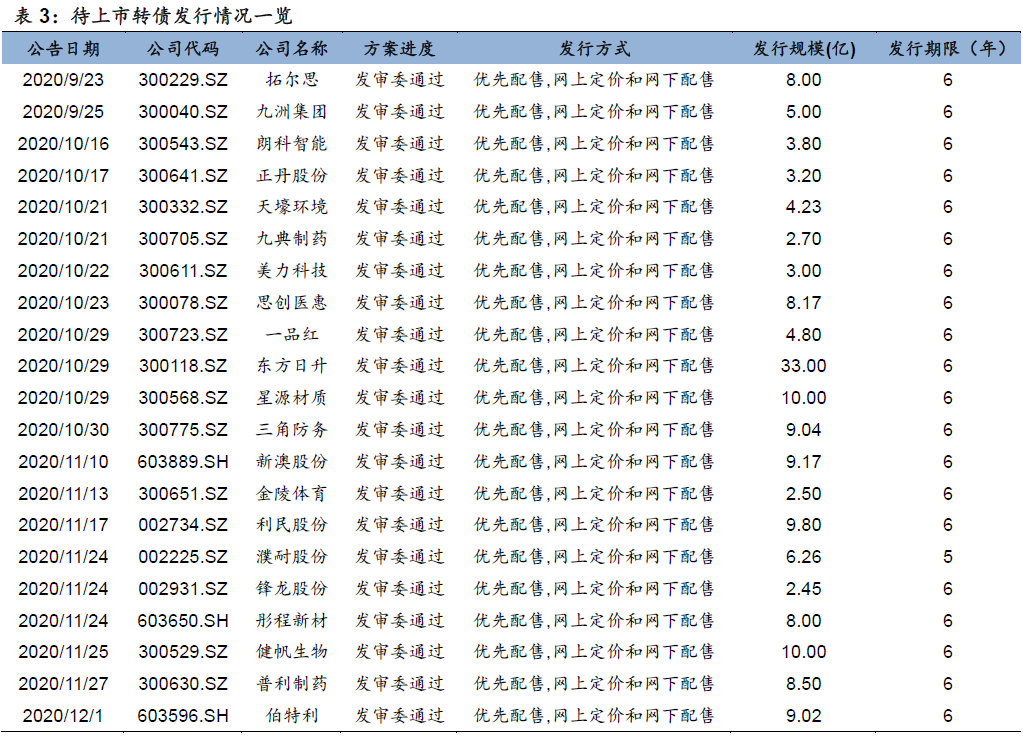Click the 公司代码 column header
This screenshot has width=1023, height=737.
(183, 49)
